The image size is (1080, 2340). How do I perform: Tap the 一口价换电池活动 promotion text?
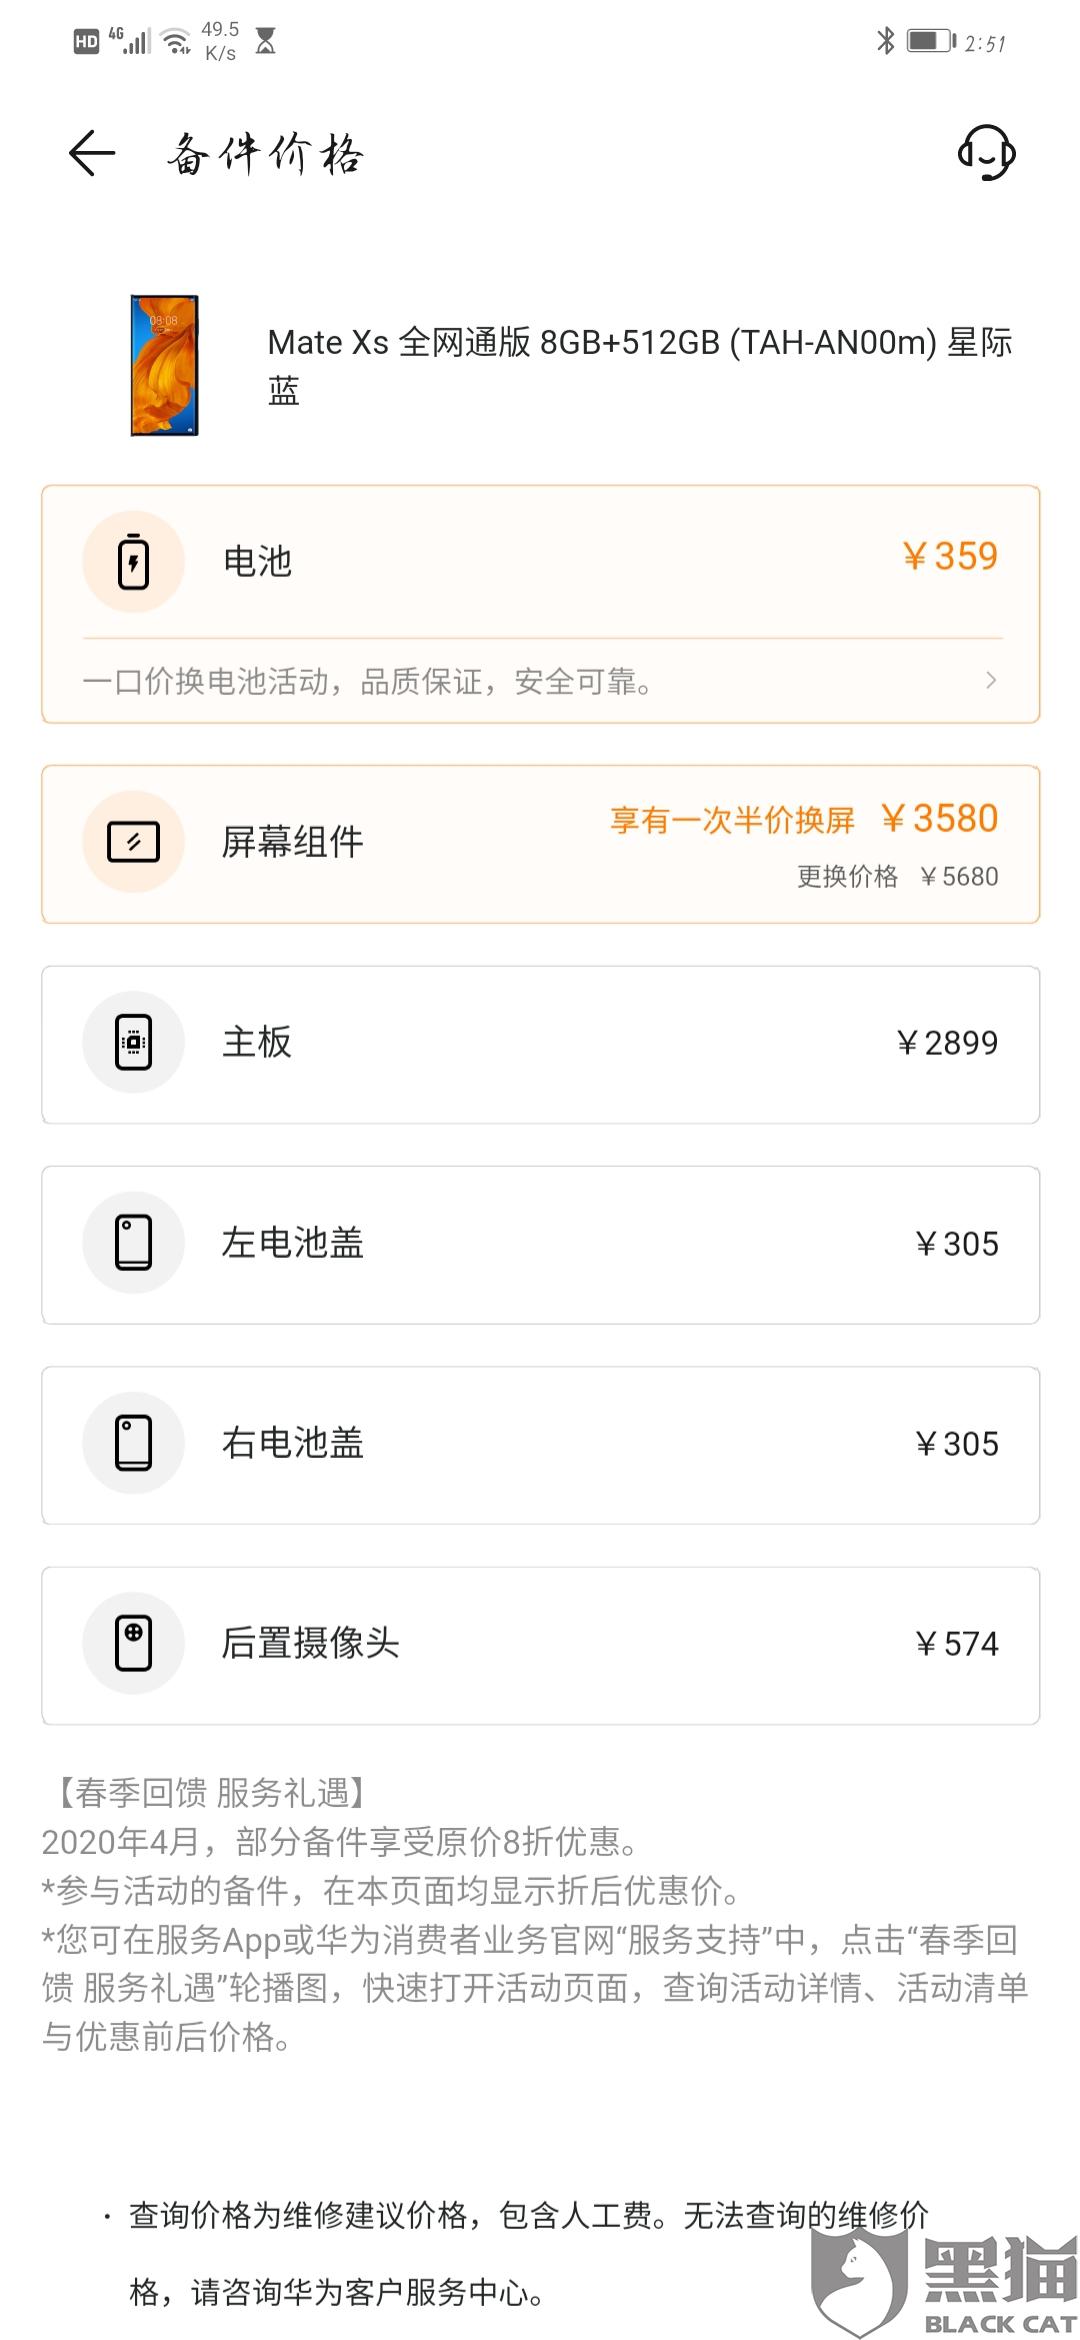pos(367,682)
